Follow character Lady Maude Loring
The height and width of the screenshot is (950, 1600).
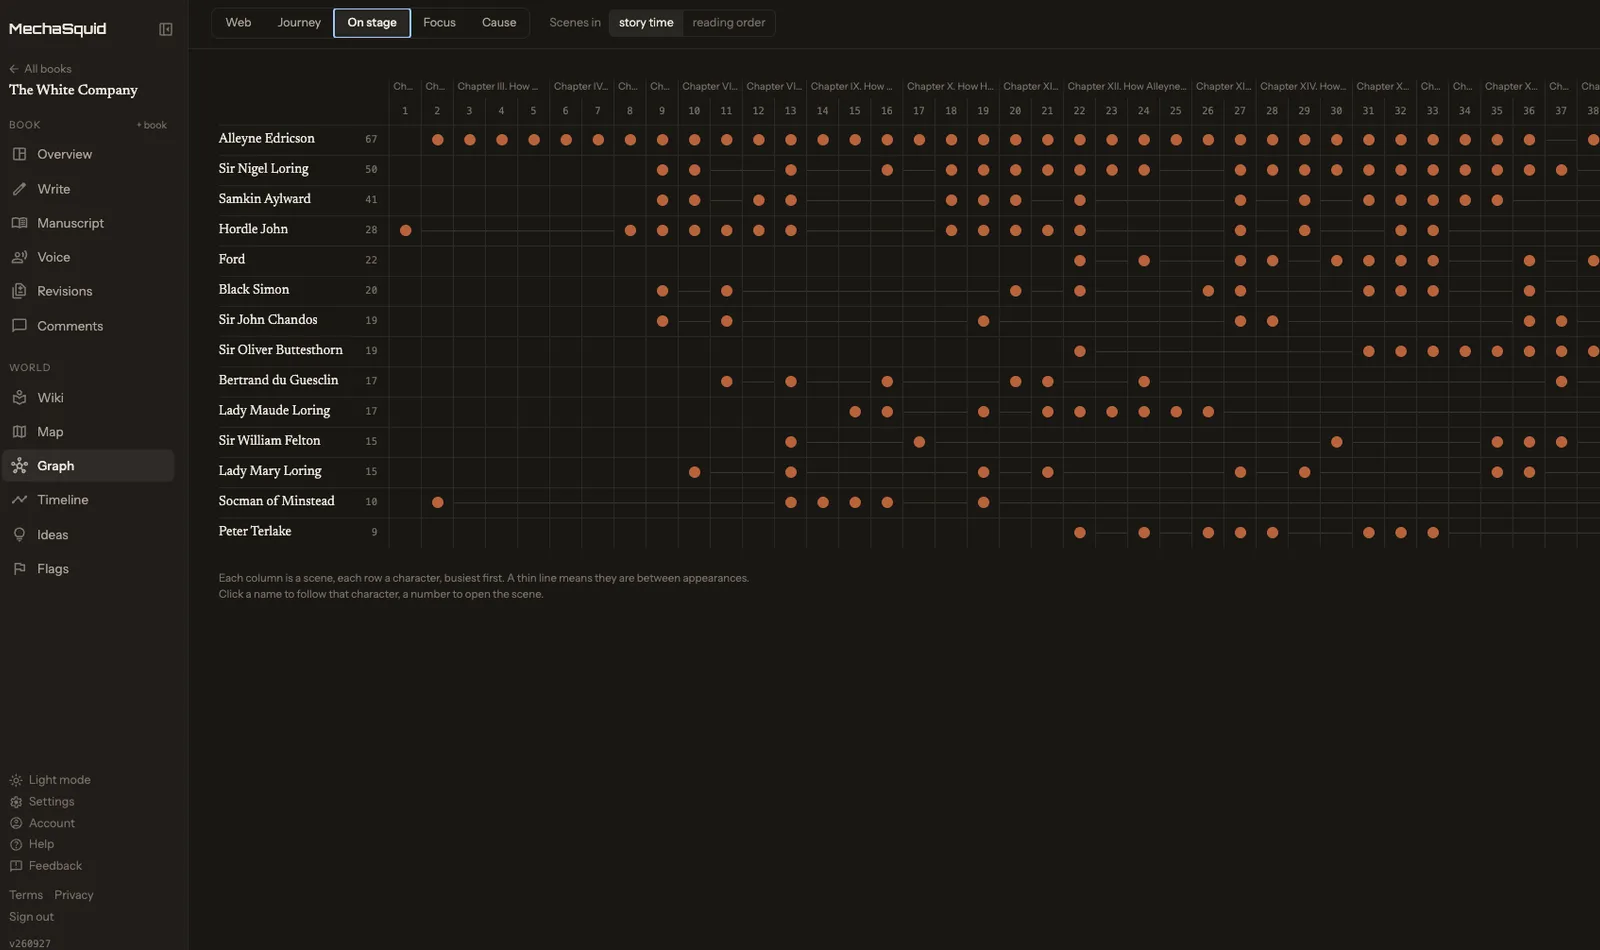[x=274, y=411]
